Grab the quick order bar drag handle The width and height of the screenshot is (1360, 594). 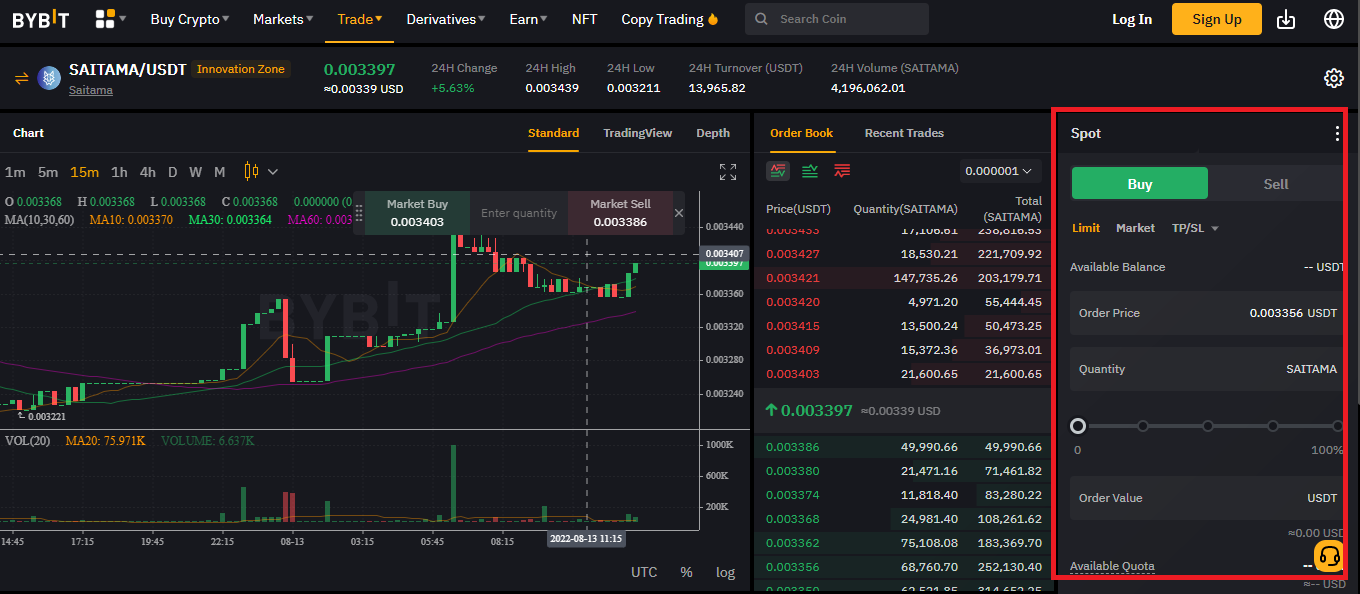pos(359,213)
